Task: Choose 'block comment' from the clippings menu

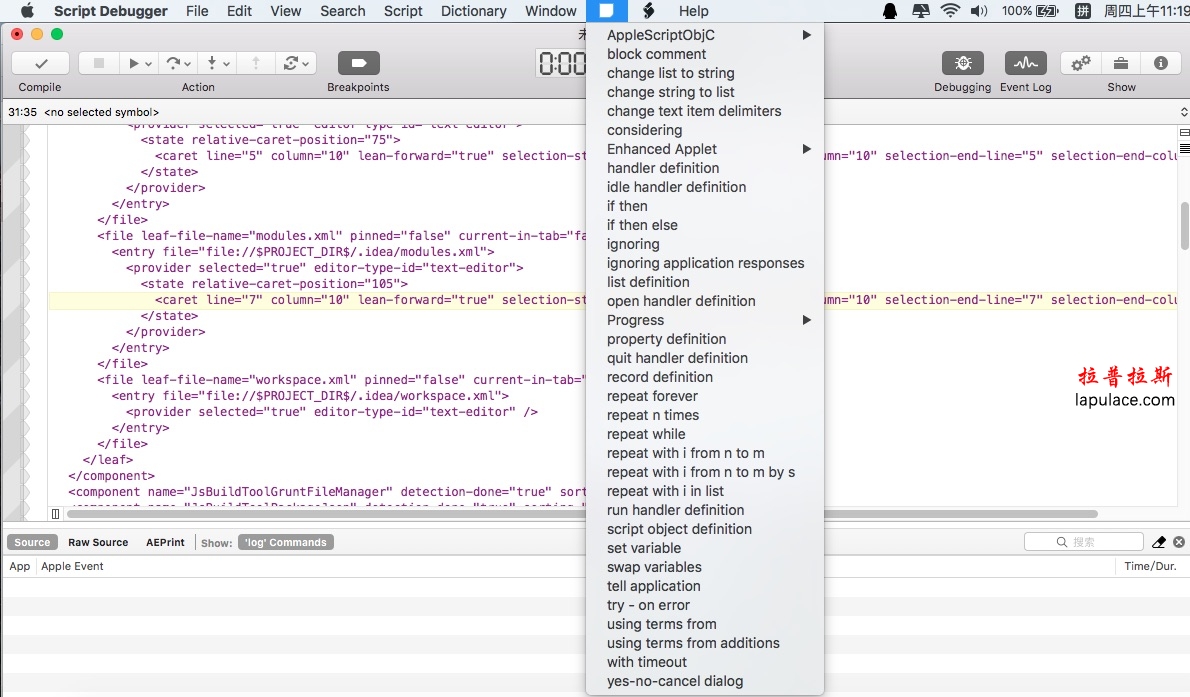Action: 705,54
